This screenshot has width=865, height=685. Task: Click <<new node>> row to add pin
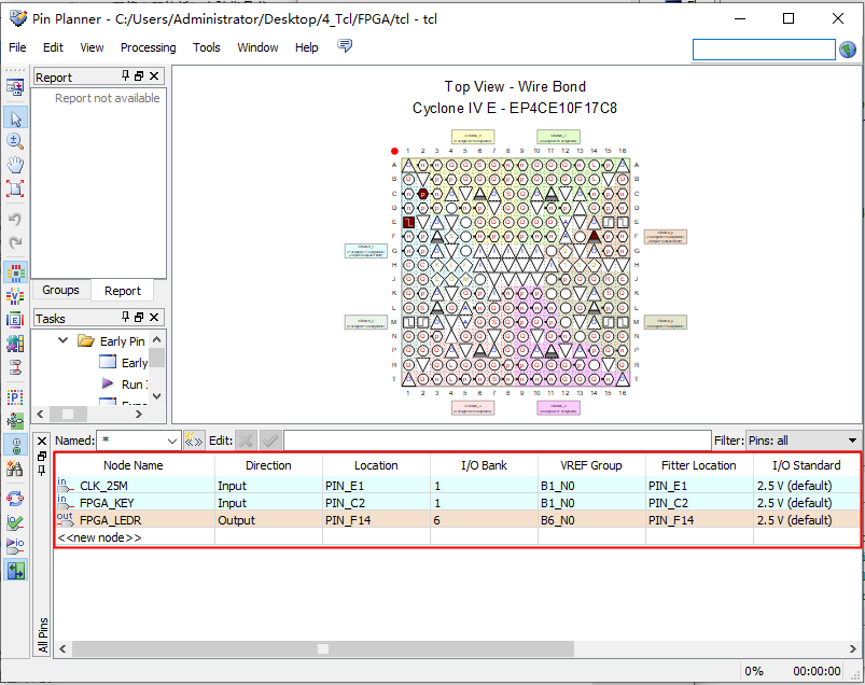100,537
